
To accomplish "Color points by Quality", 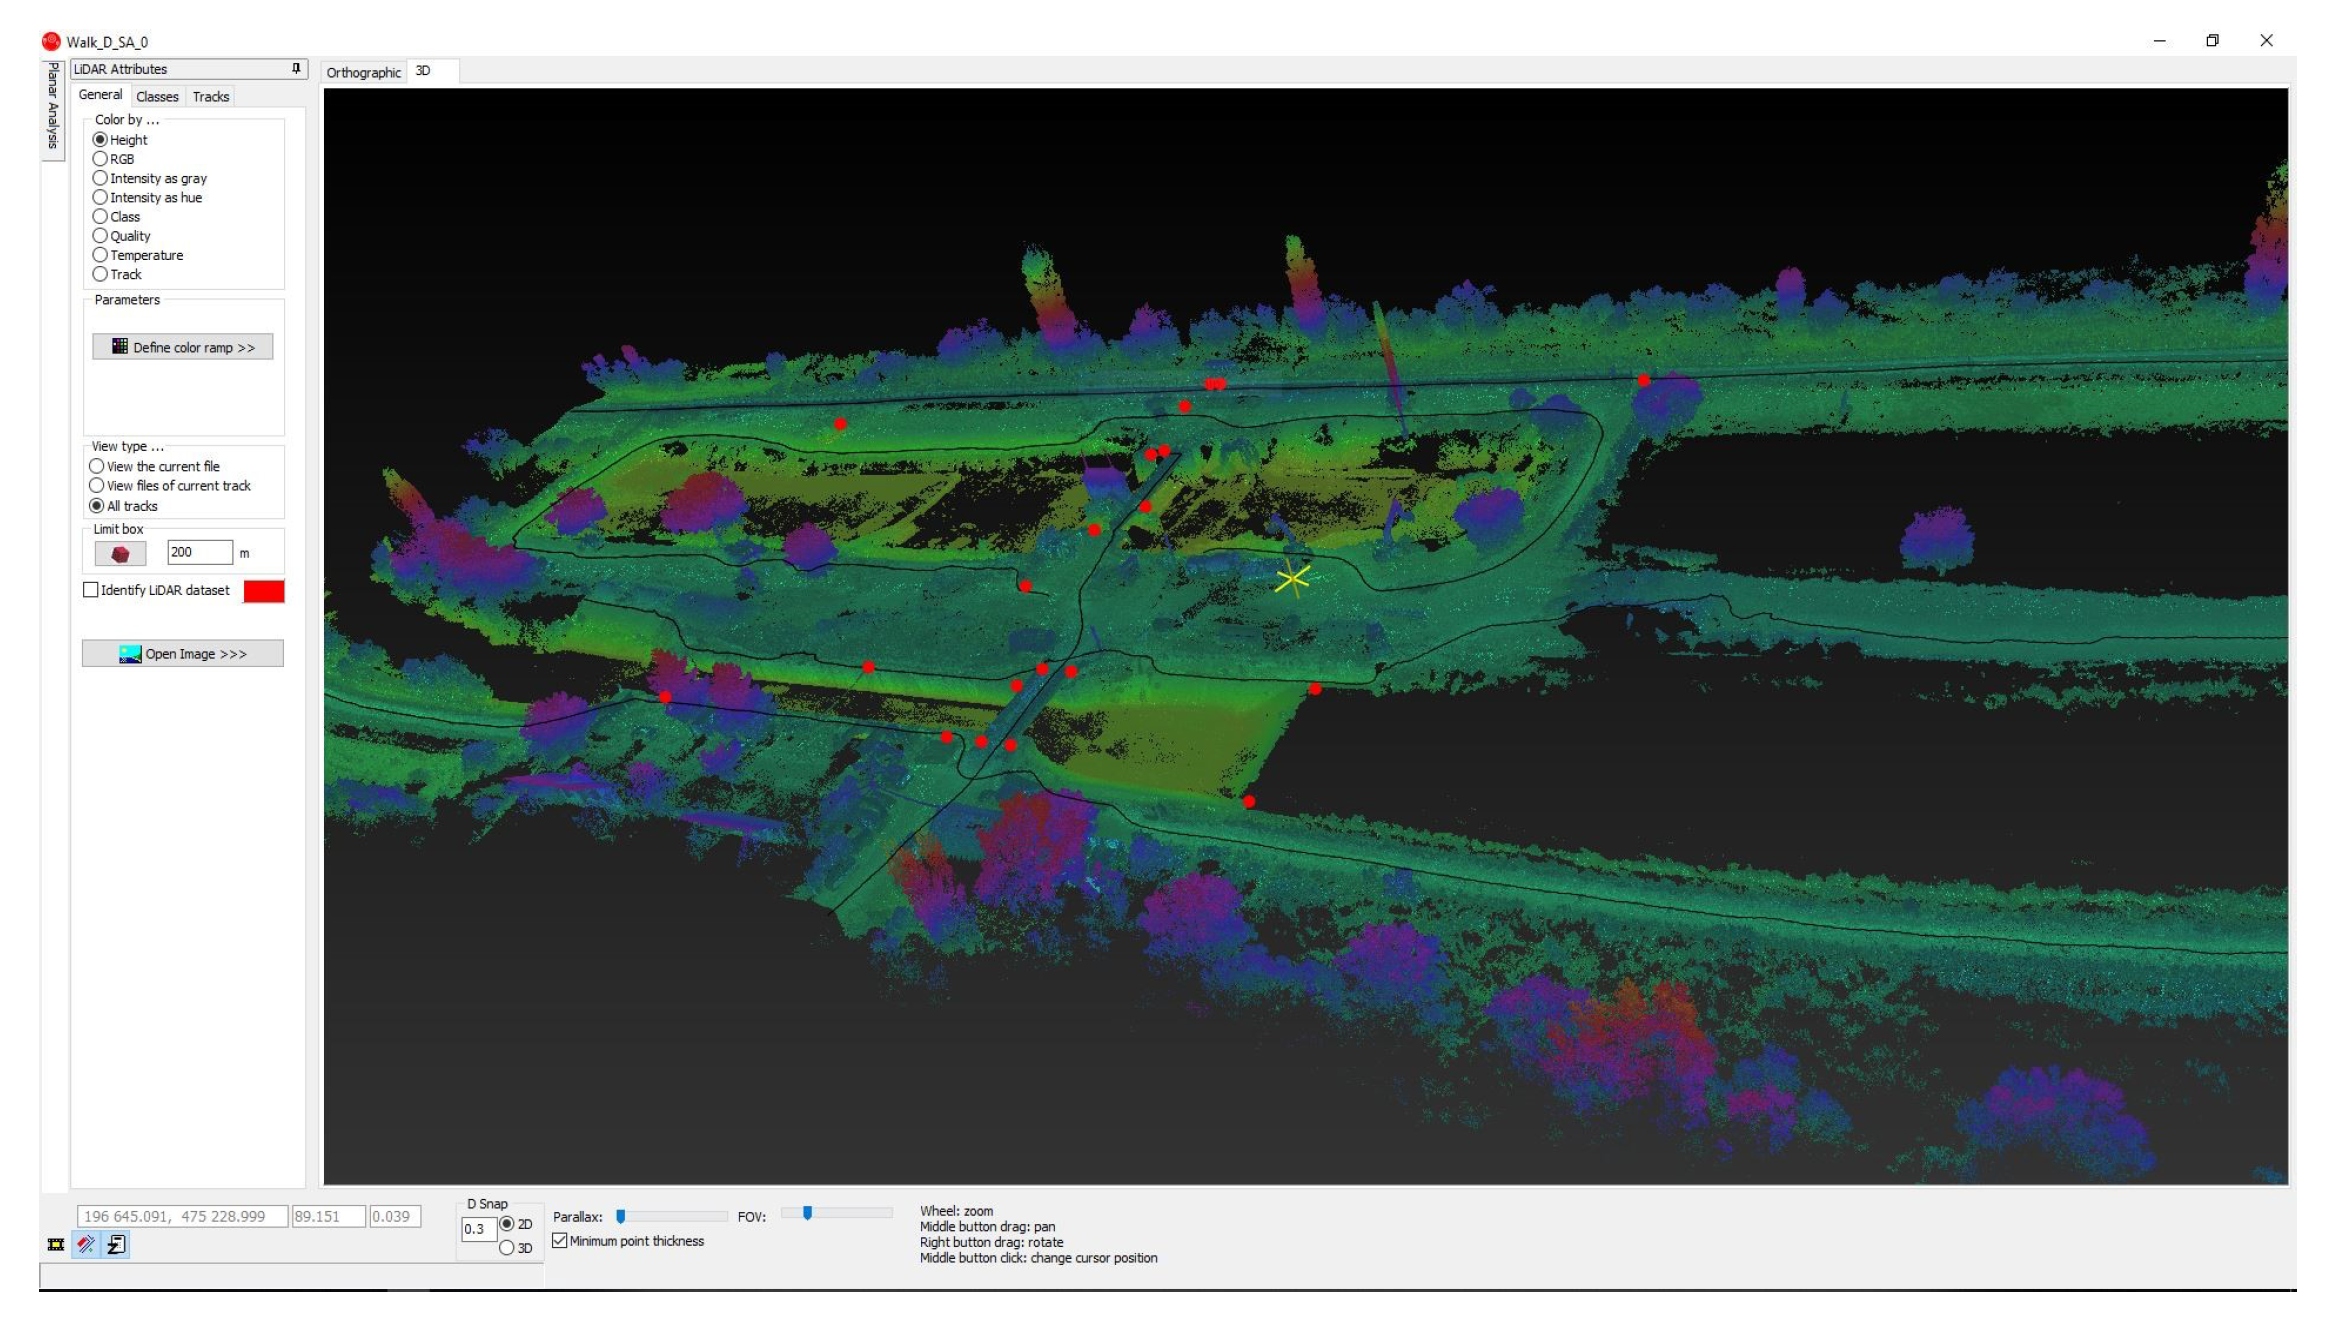I will pos(100,236).
